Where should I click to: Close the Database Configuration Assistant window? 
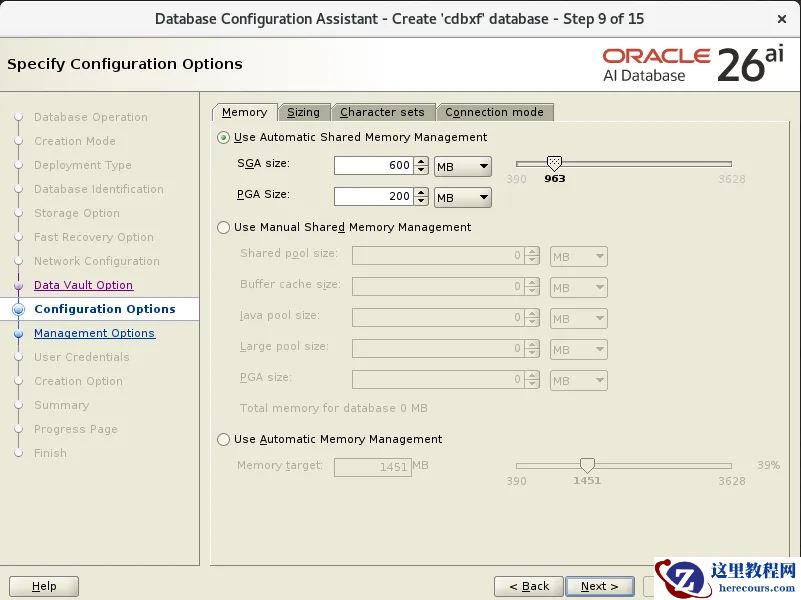782,19
